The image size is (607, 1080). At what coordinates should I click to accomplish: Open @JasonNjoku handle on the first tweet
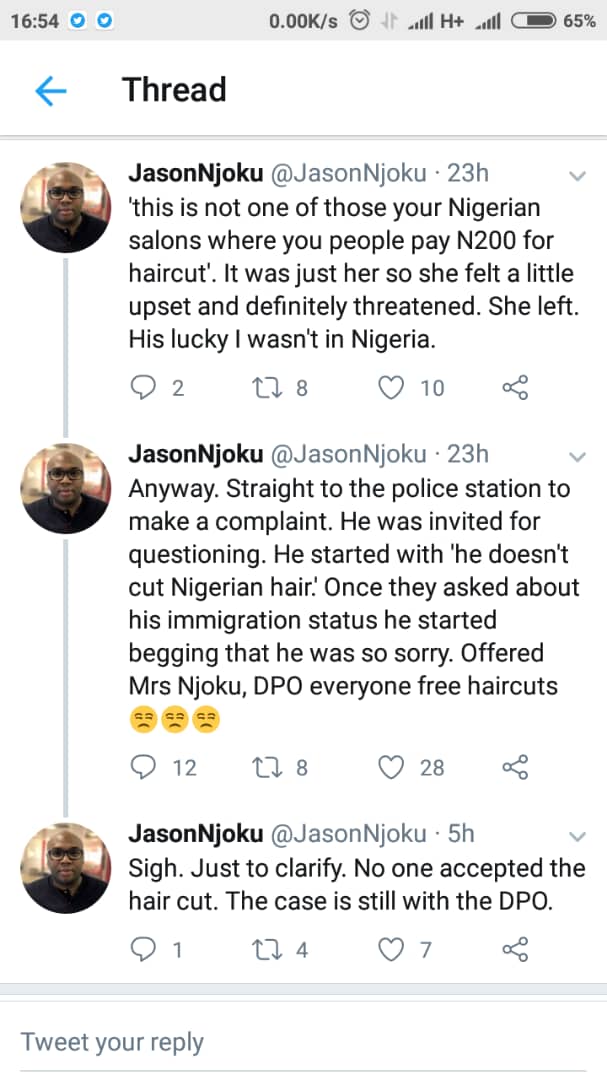point(348,173)
